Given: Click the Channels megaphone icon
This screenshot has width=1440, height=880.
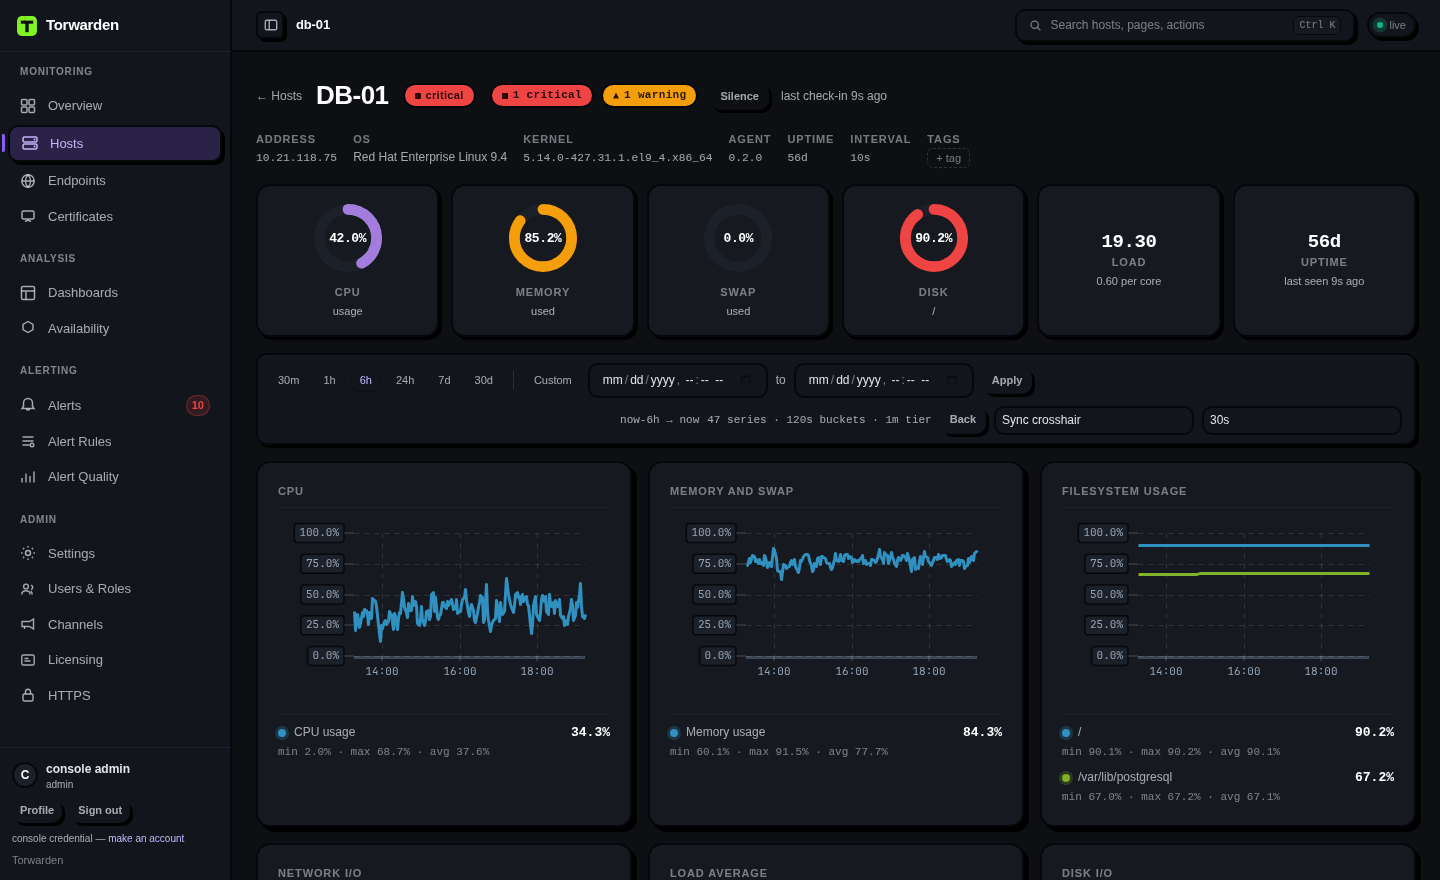Looking at the screenshot, I should (28, 625).
